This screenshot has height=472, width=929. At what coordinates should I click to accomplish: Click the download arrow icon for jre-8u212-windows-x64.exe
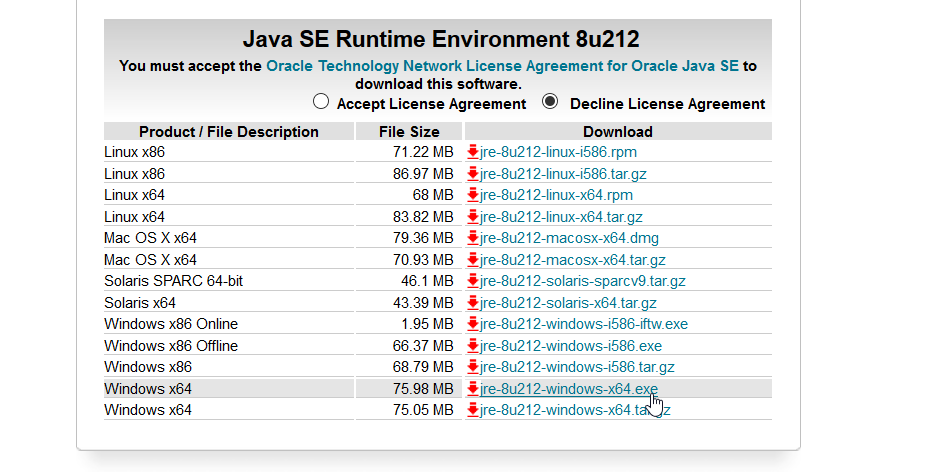(472, 388)
